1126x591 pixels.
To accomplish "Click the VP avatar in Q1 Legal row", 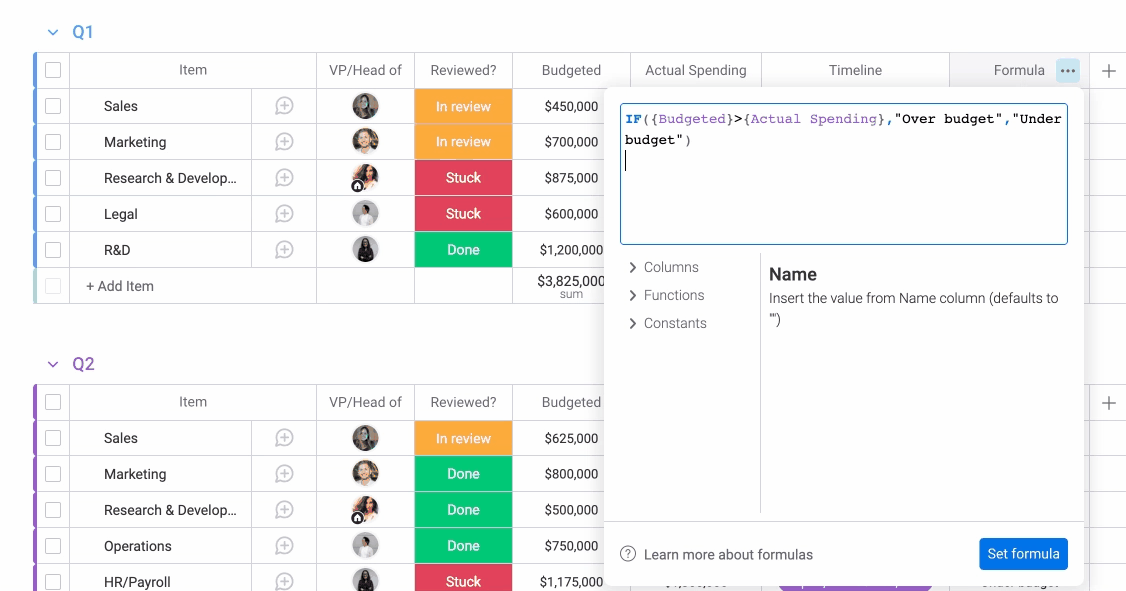I will (366, 213).
